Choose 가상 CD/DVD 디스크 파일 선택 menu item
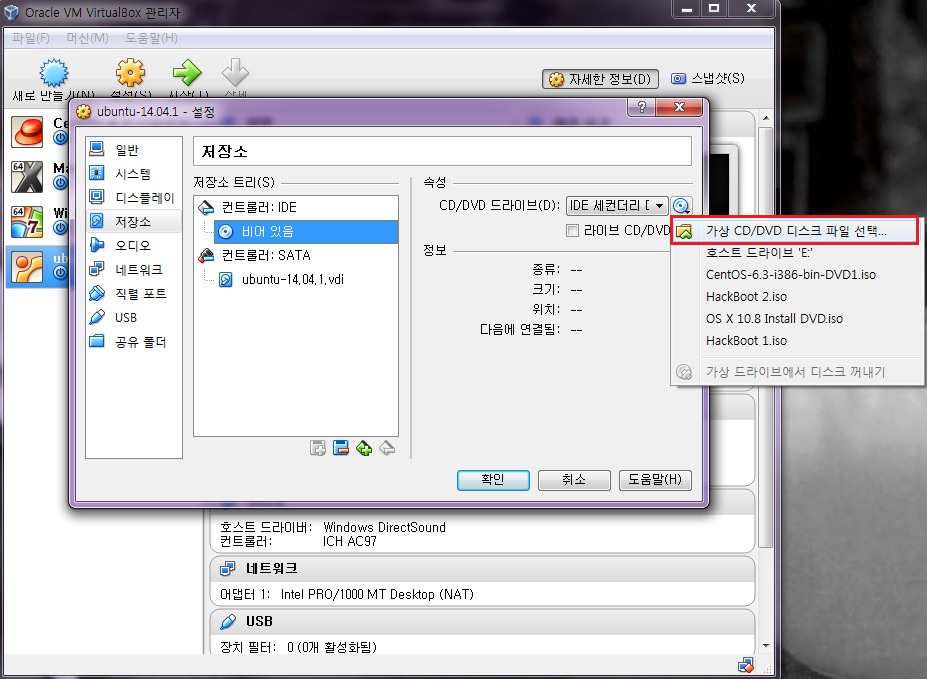The height and width of the screenshot is (679, 927). (x=795, y=231)
